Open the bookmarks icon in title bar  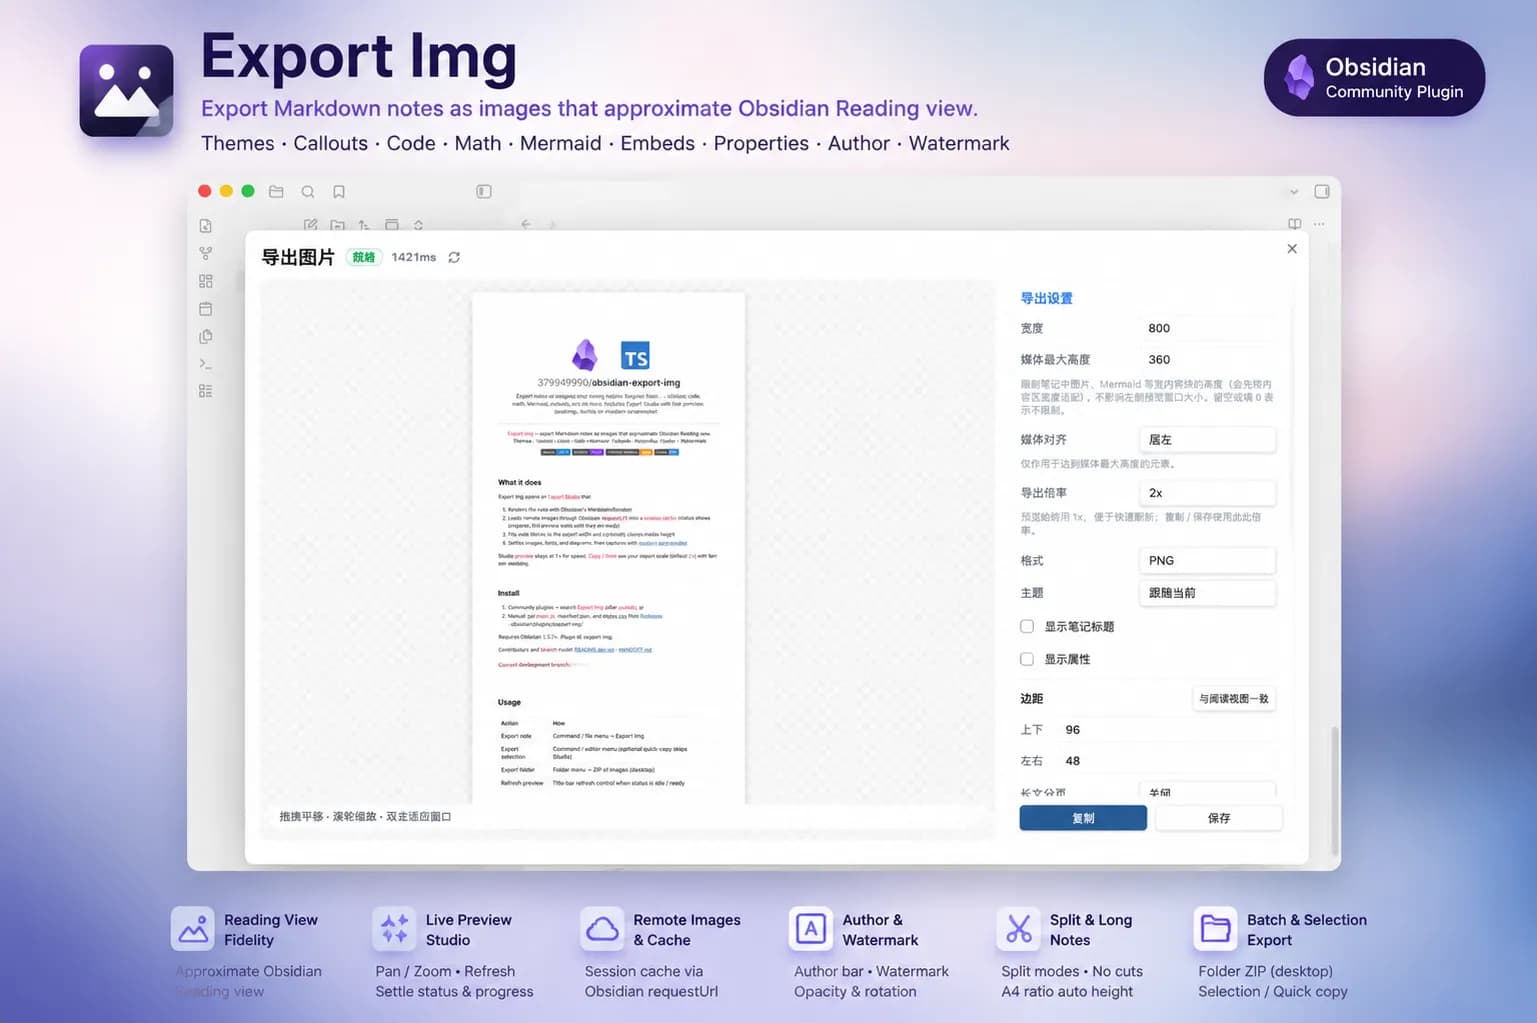click(x=339, y=191)
